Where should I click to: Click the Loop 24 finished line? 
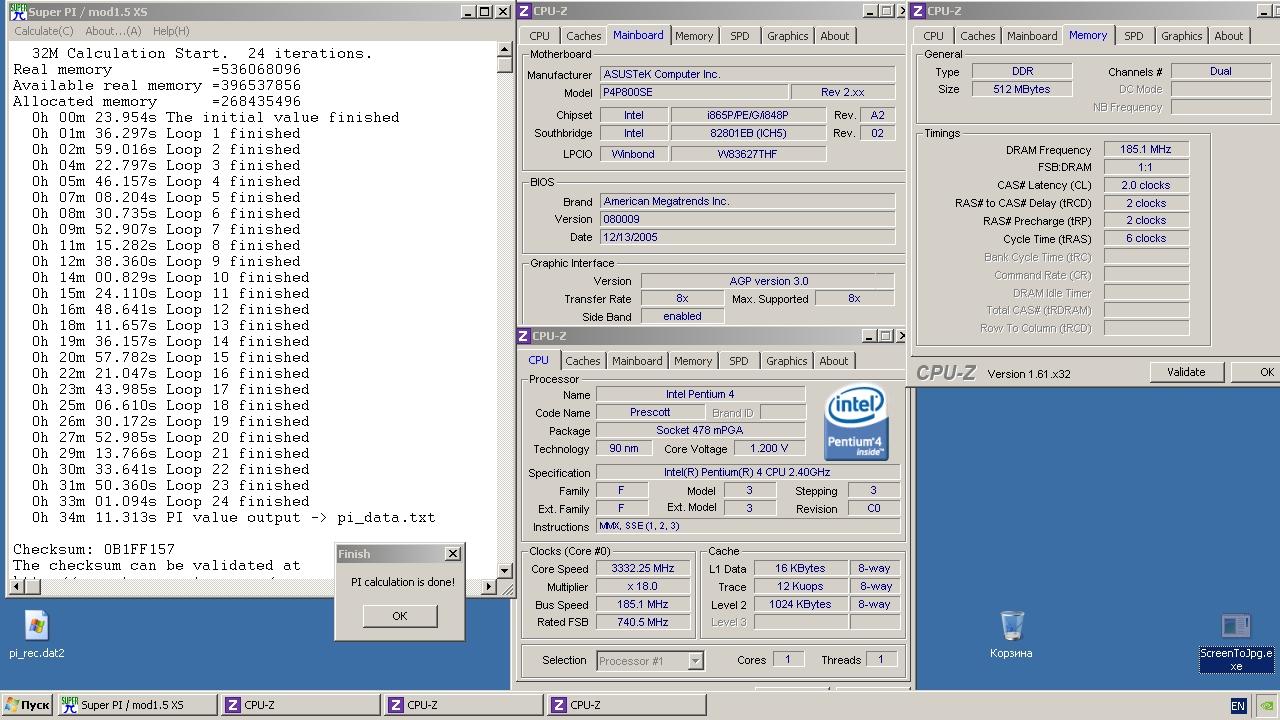tap(170, 501)
